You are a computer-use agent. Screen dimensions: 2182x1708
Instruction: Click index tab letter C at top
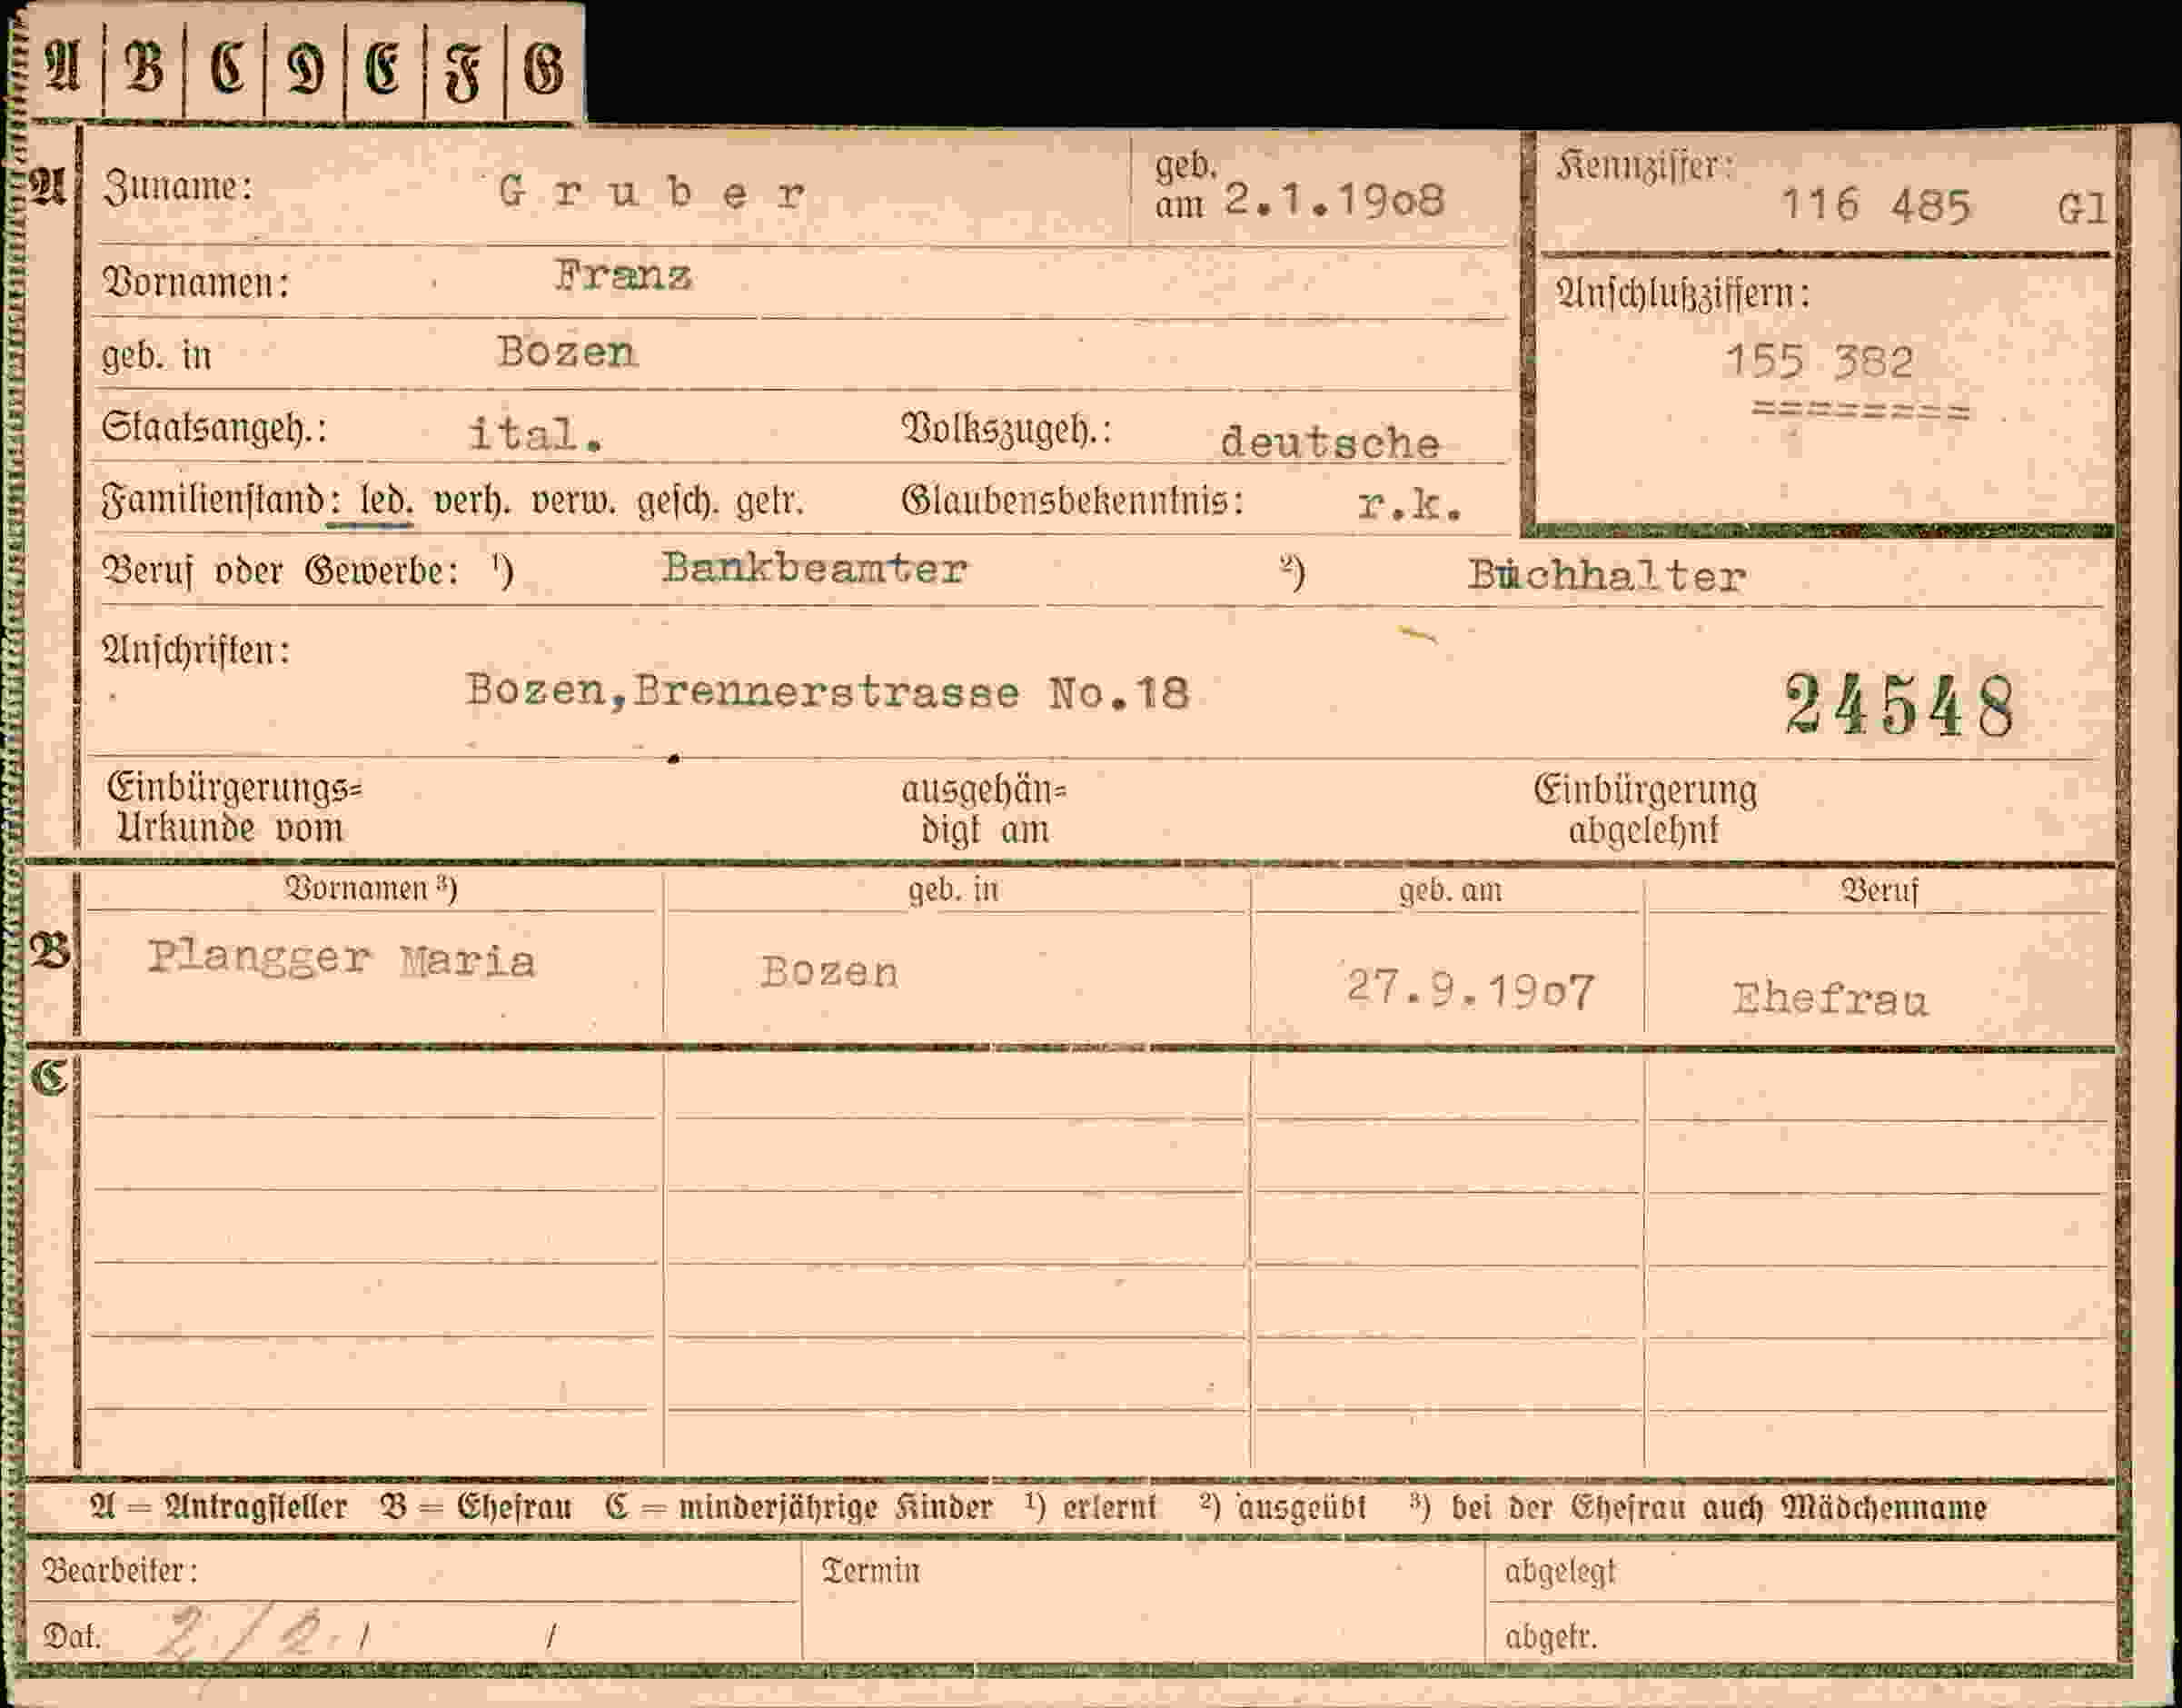click(227, 68)
